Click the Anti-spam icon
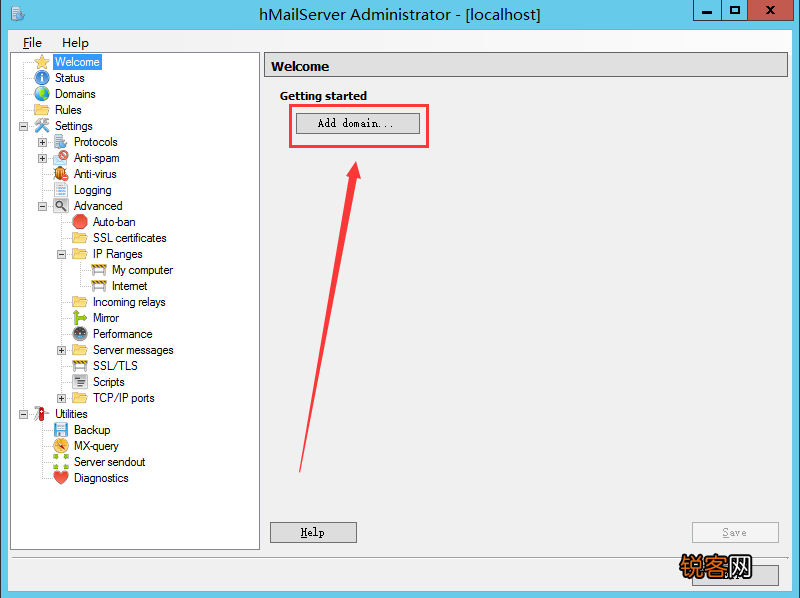The height and width of the screenshot is (598, 800). 61,158
